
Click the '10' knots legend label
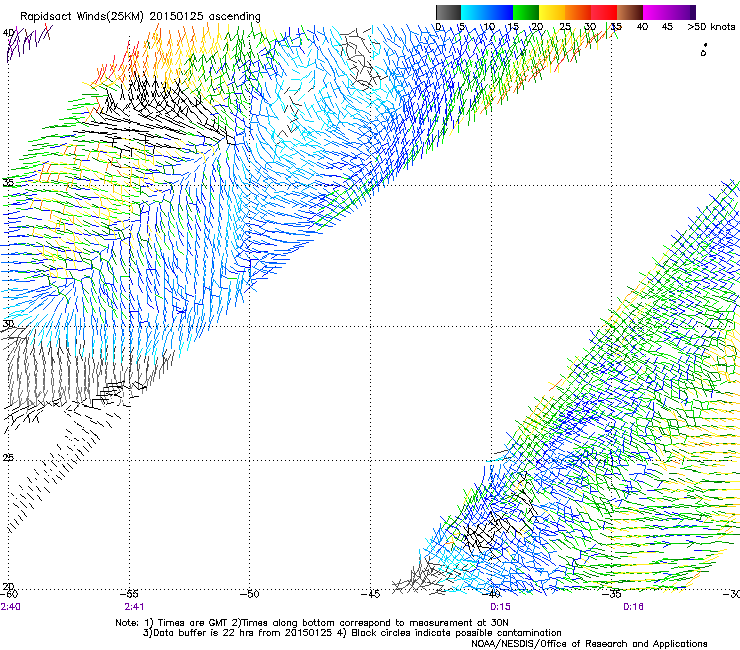coord(489,27)
